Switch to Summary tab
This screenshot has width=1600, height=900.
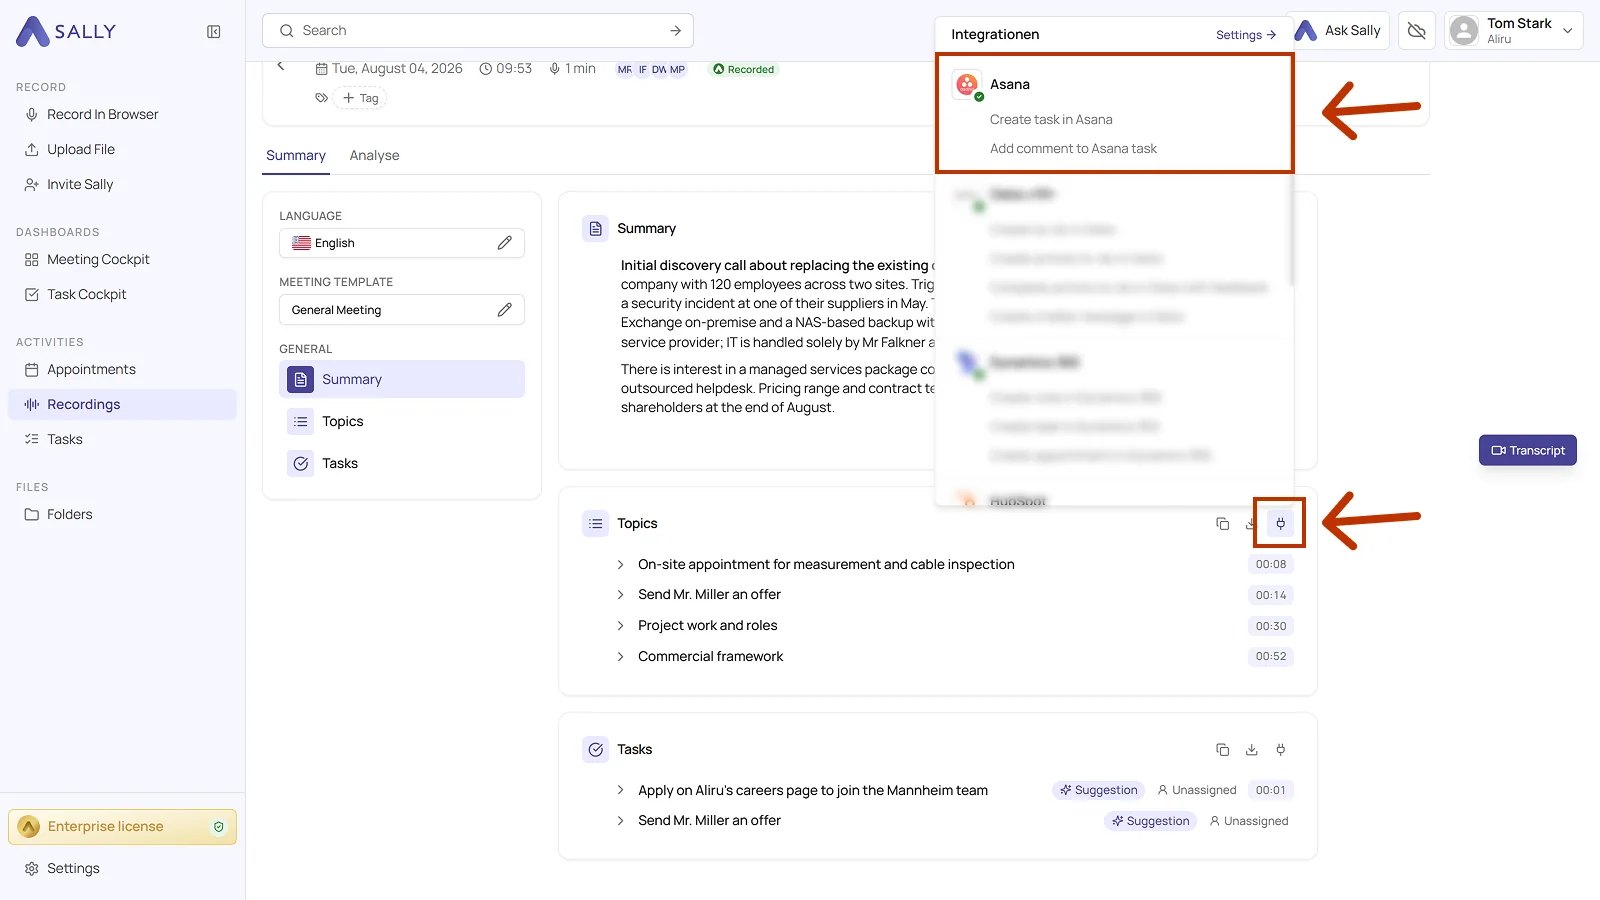(x=296, y=155)
